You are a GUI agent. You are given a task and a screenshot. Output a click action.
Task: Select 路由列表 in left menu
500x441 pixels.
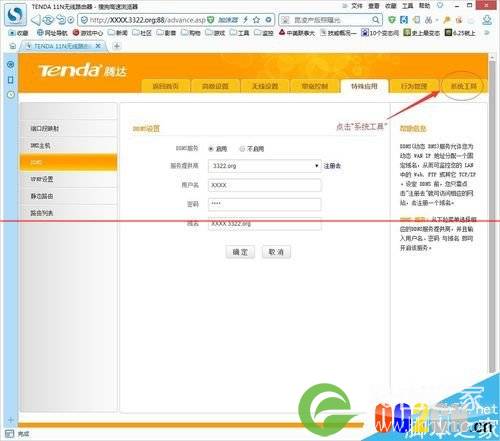[69, 213]
